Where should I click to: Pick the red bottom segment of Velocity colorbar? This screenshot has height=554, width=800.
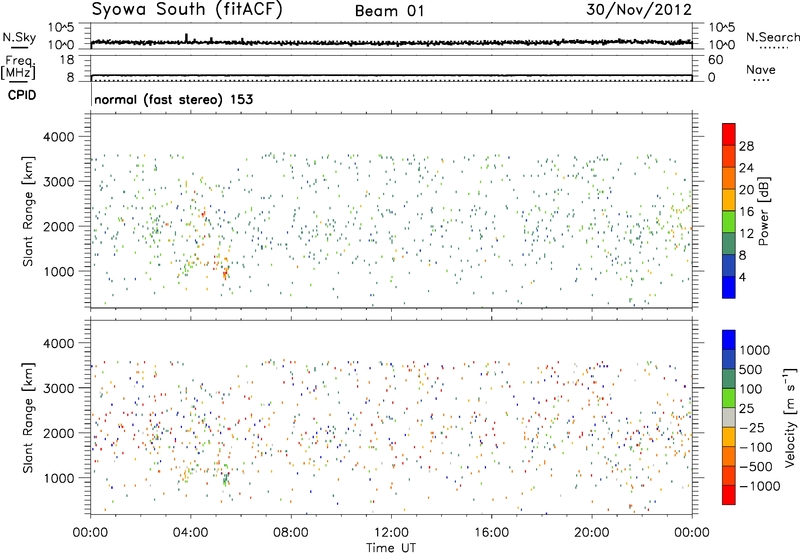coord(729,495)
